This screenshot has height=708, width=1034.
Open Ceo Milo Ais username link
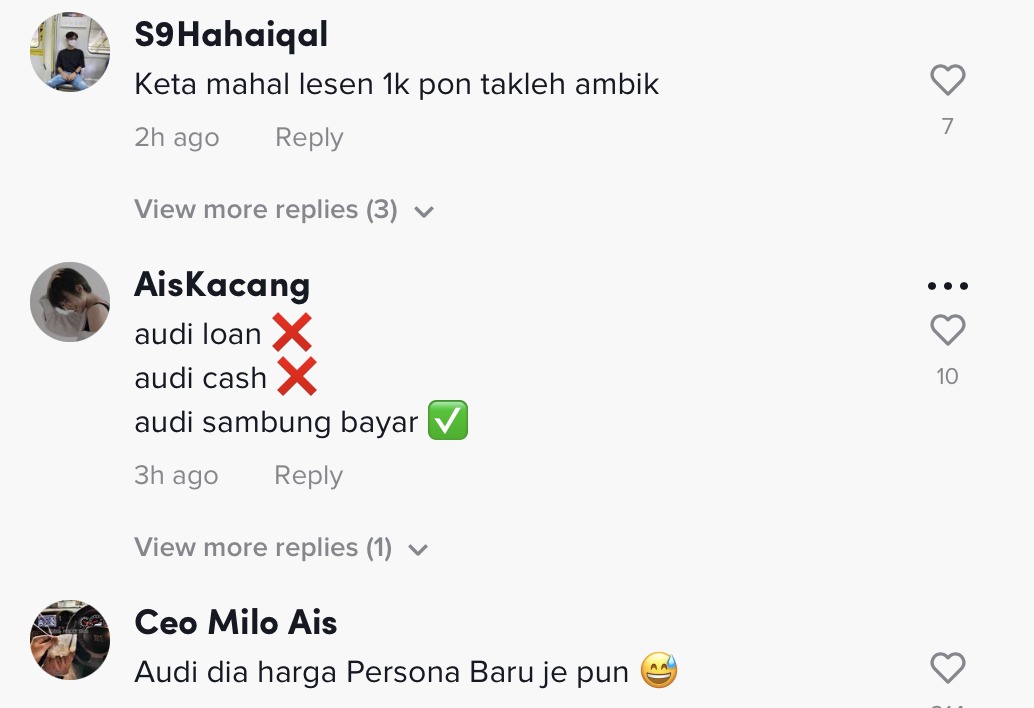coord(235,622)
